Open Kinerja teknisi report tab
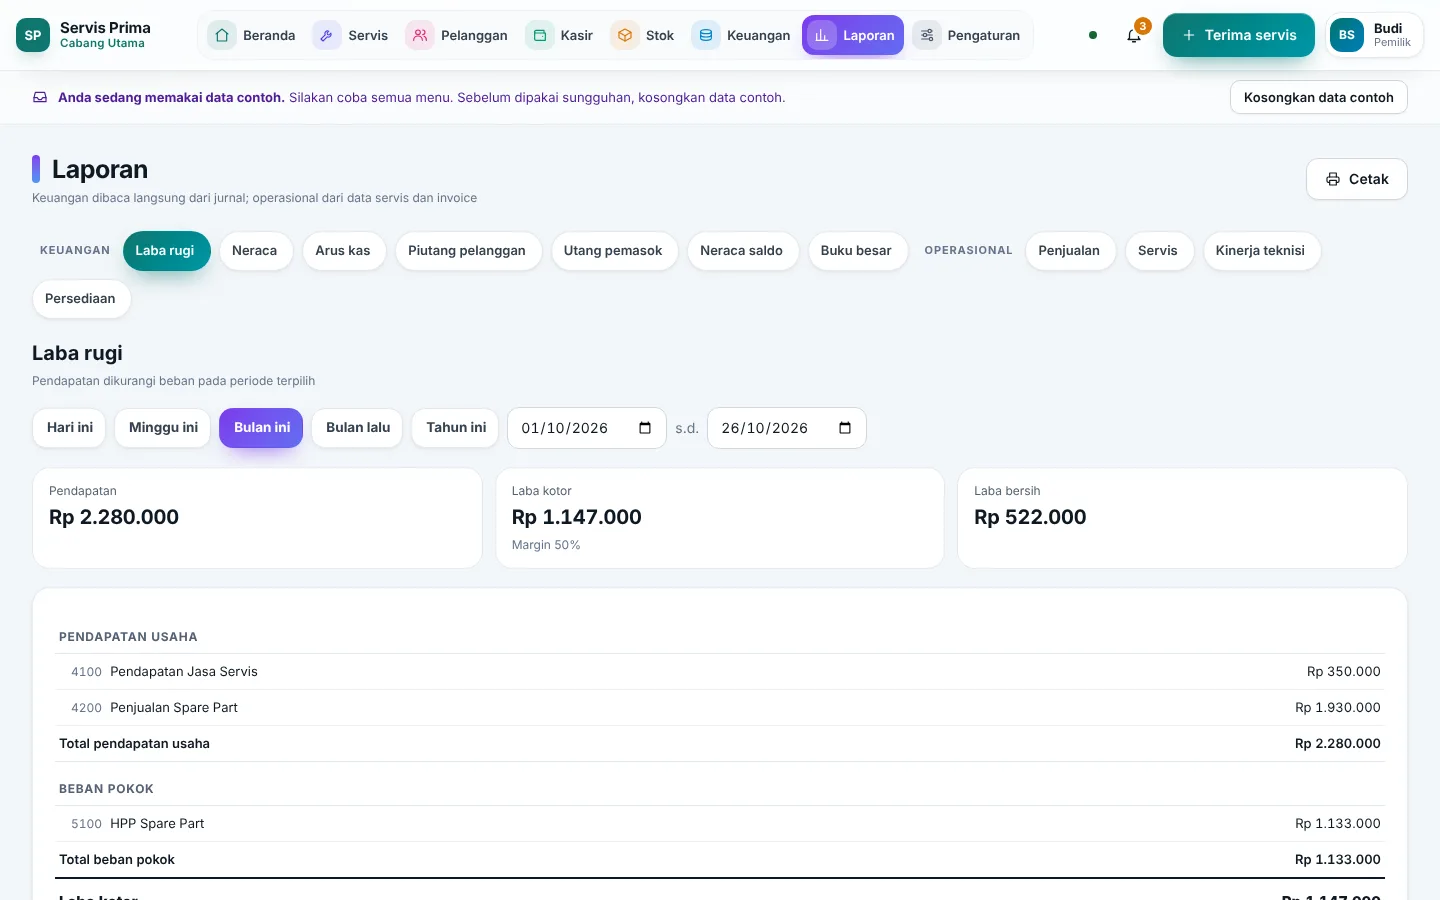The height and width of the screenshot is (900, 1440). pyautogui.click(x=1260, y=251)
